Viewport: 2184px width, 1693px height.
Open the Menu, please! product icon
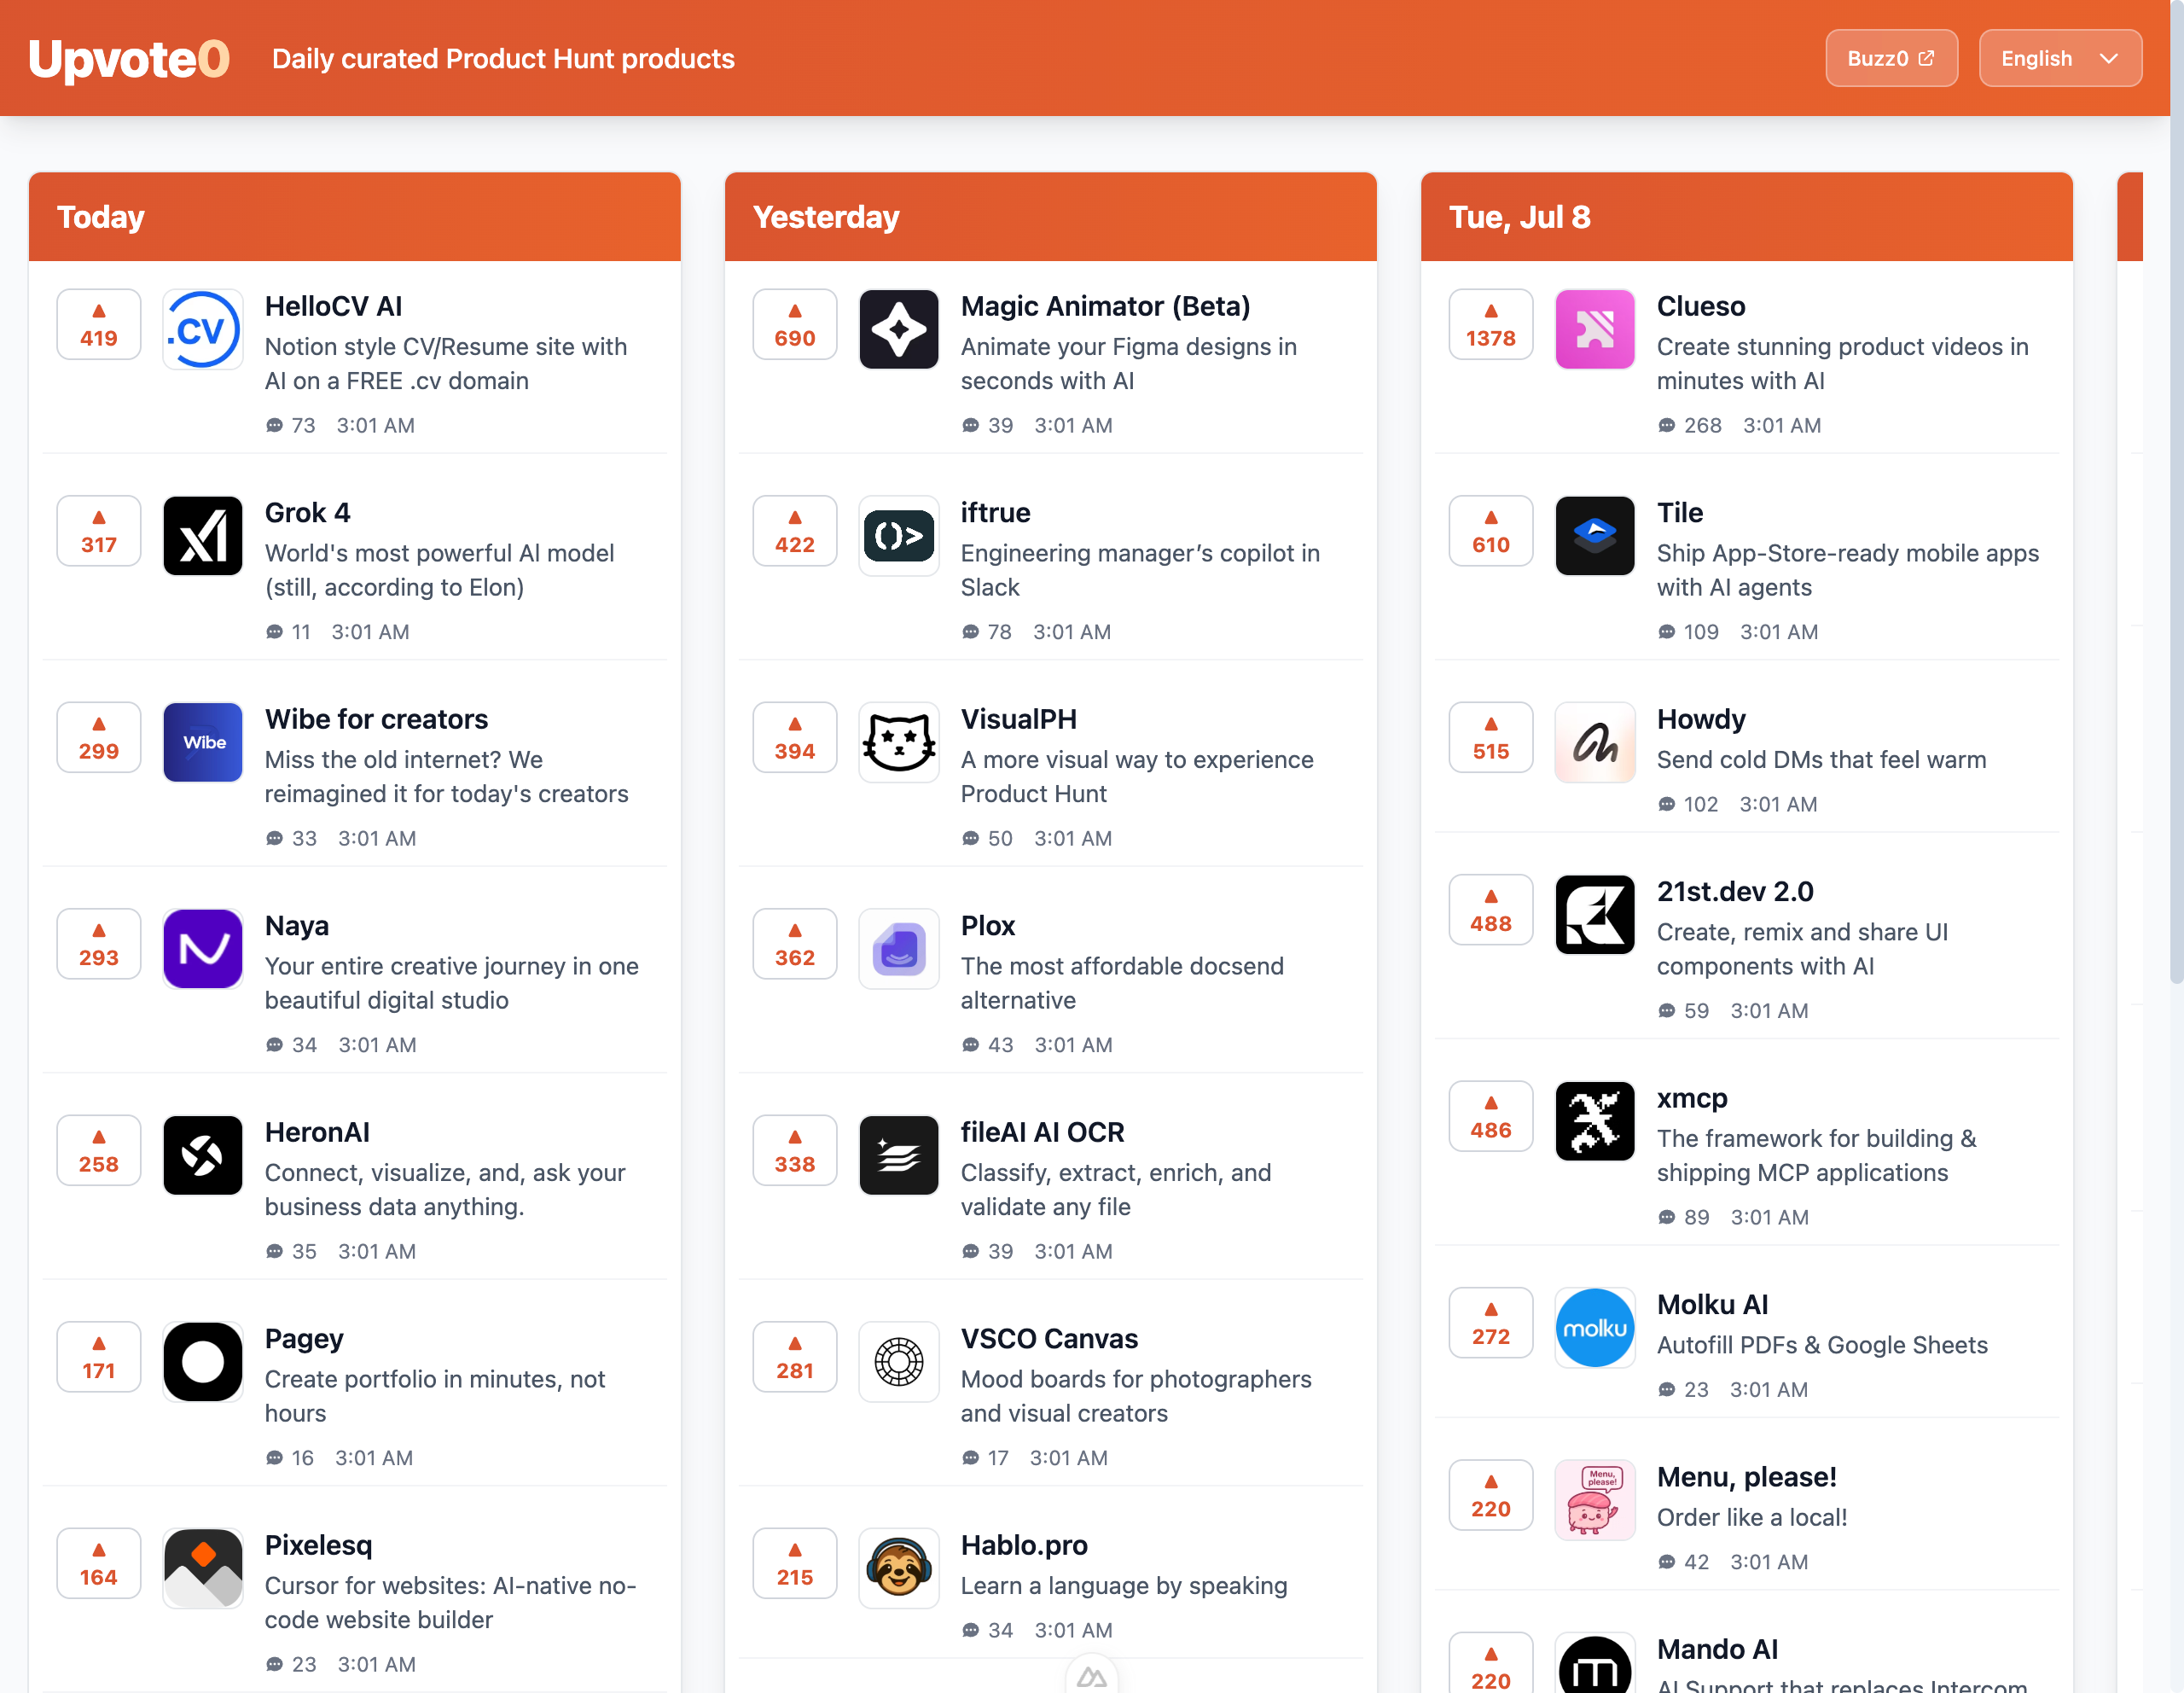coord(1594,1500)
